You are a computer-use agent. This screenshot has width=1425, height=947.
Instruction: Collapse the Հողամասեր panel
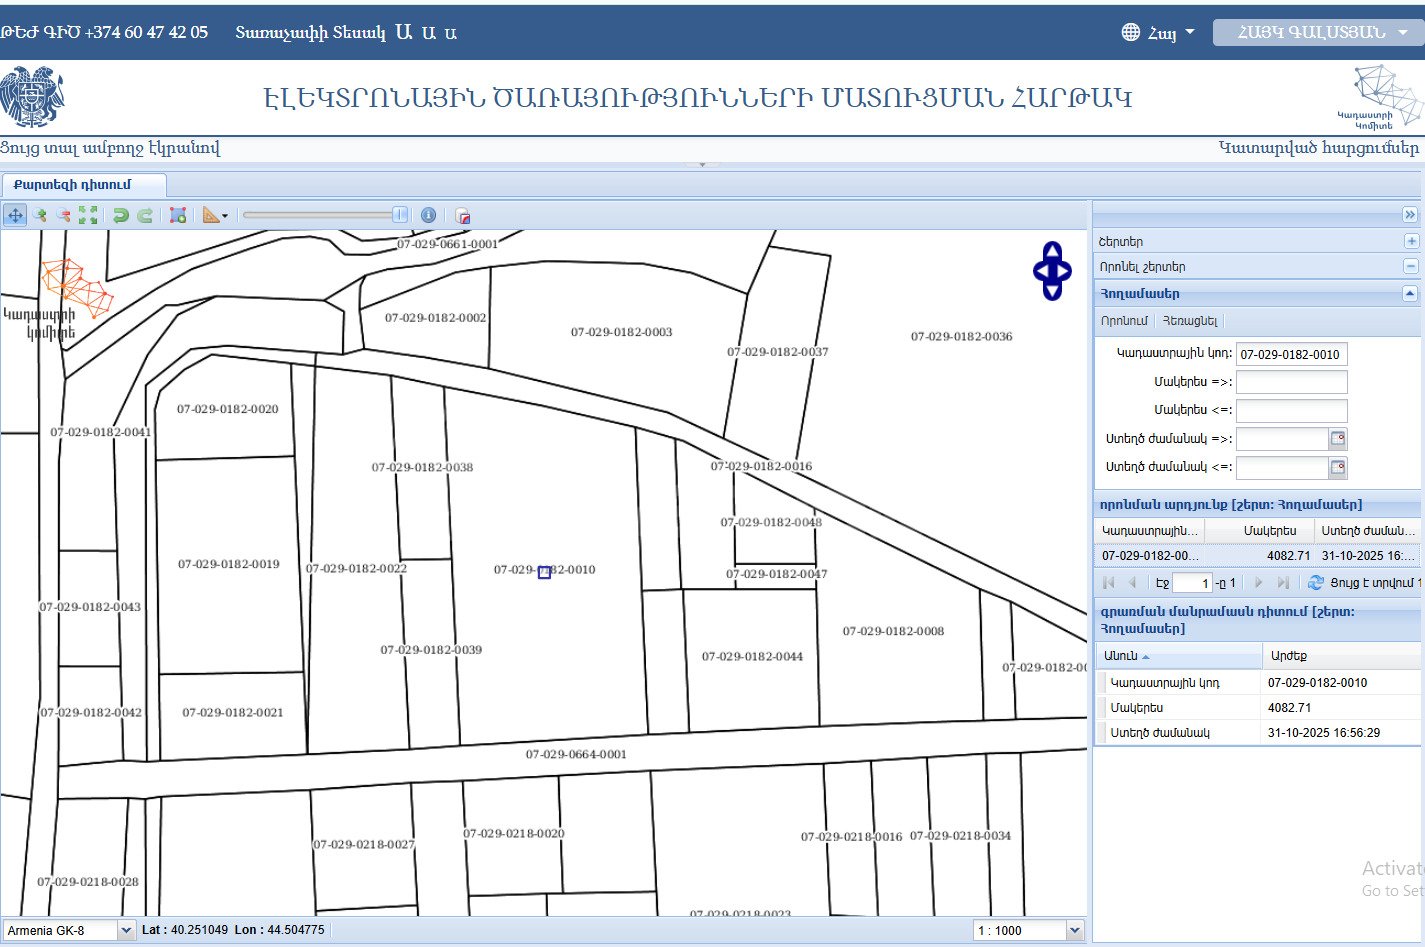pyautogui.click(x=1410, y=294)
